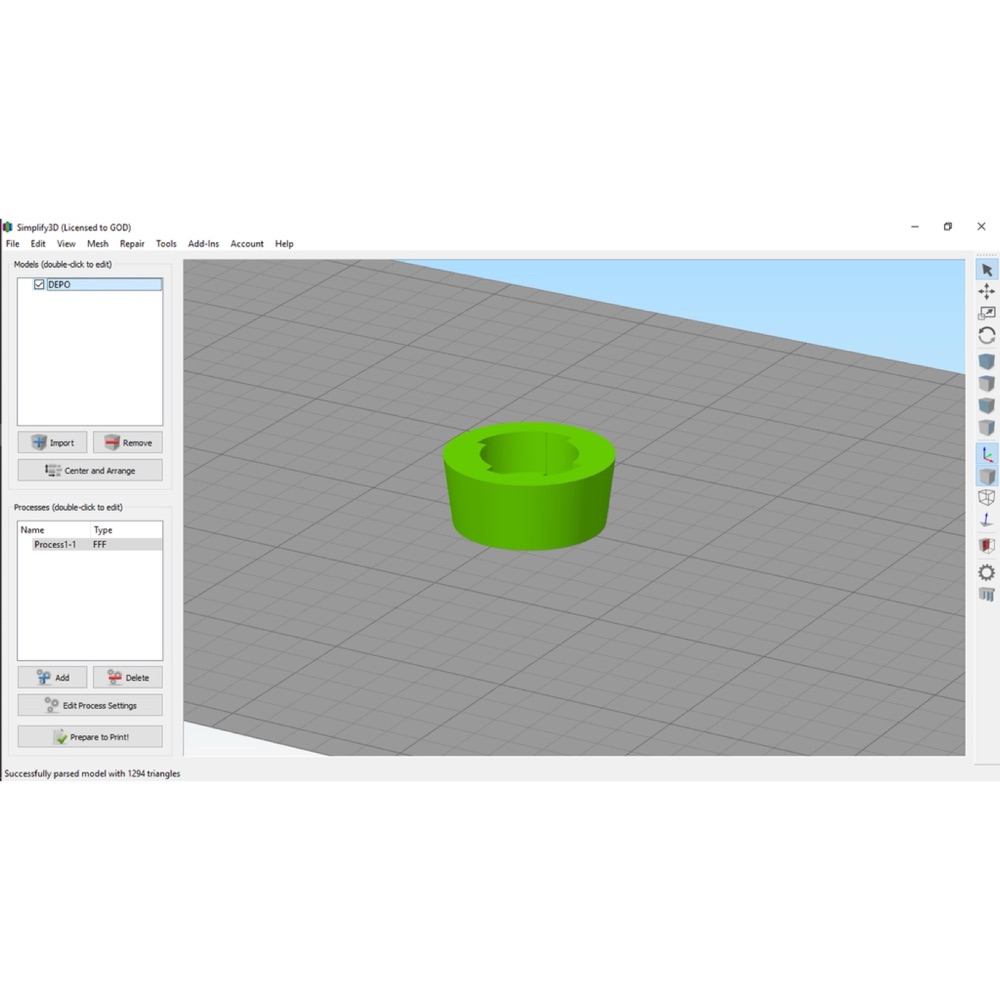
Task: Click the Name column header
Action: pos(54,530)
